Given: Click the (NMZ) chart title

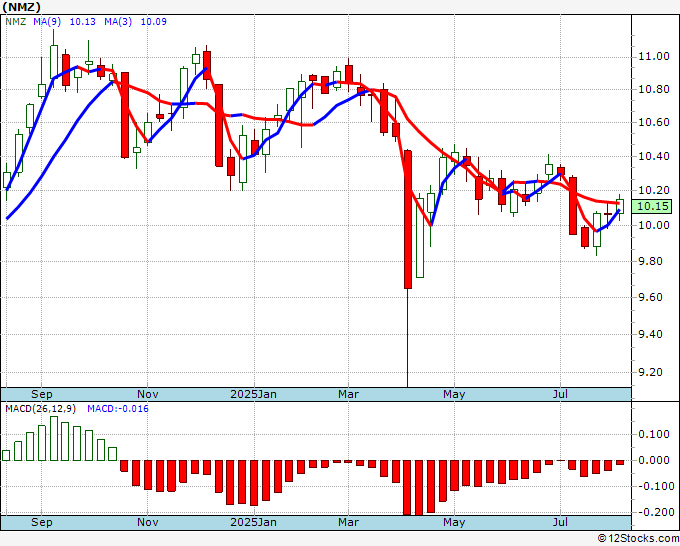Looking at the screenshot, I should 21,7.
